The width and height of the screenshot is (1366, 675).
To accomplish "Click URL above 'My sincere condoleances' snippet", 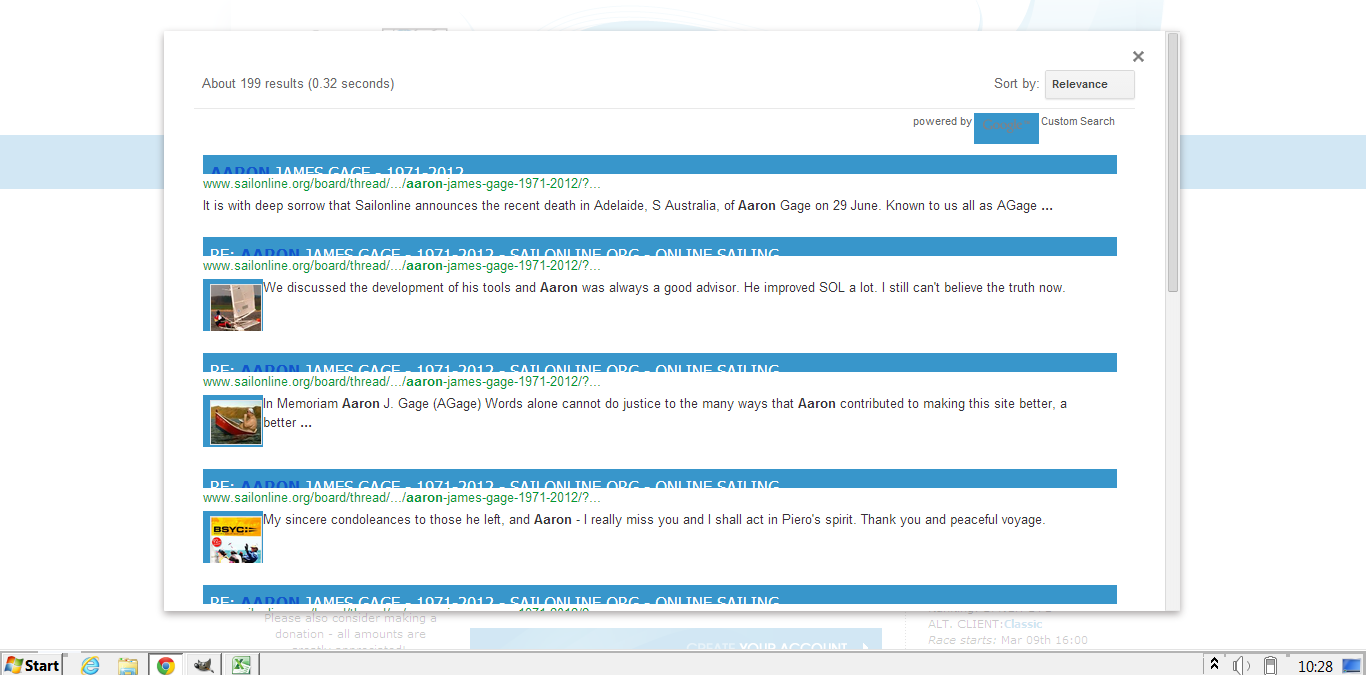I will (402, 498).
